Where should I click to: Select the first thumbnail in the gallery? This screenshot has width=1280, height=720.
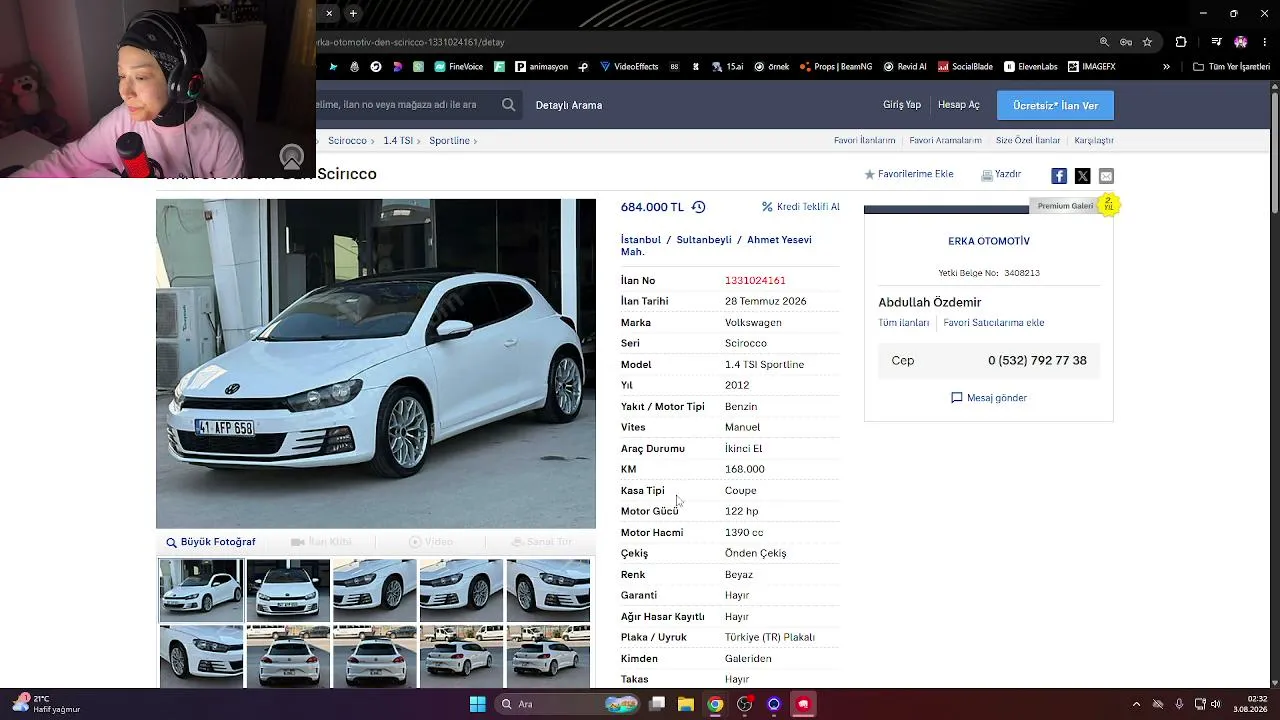201,589
